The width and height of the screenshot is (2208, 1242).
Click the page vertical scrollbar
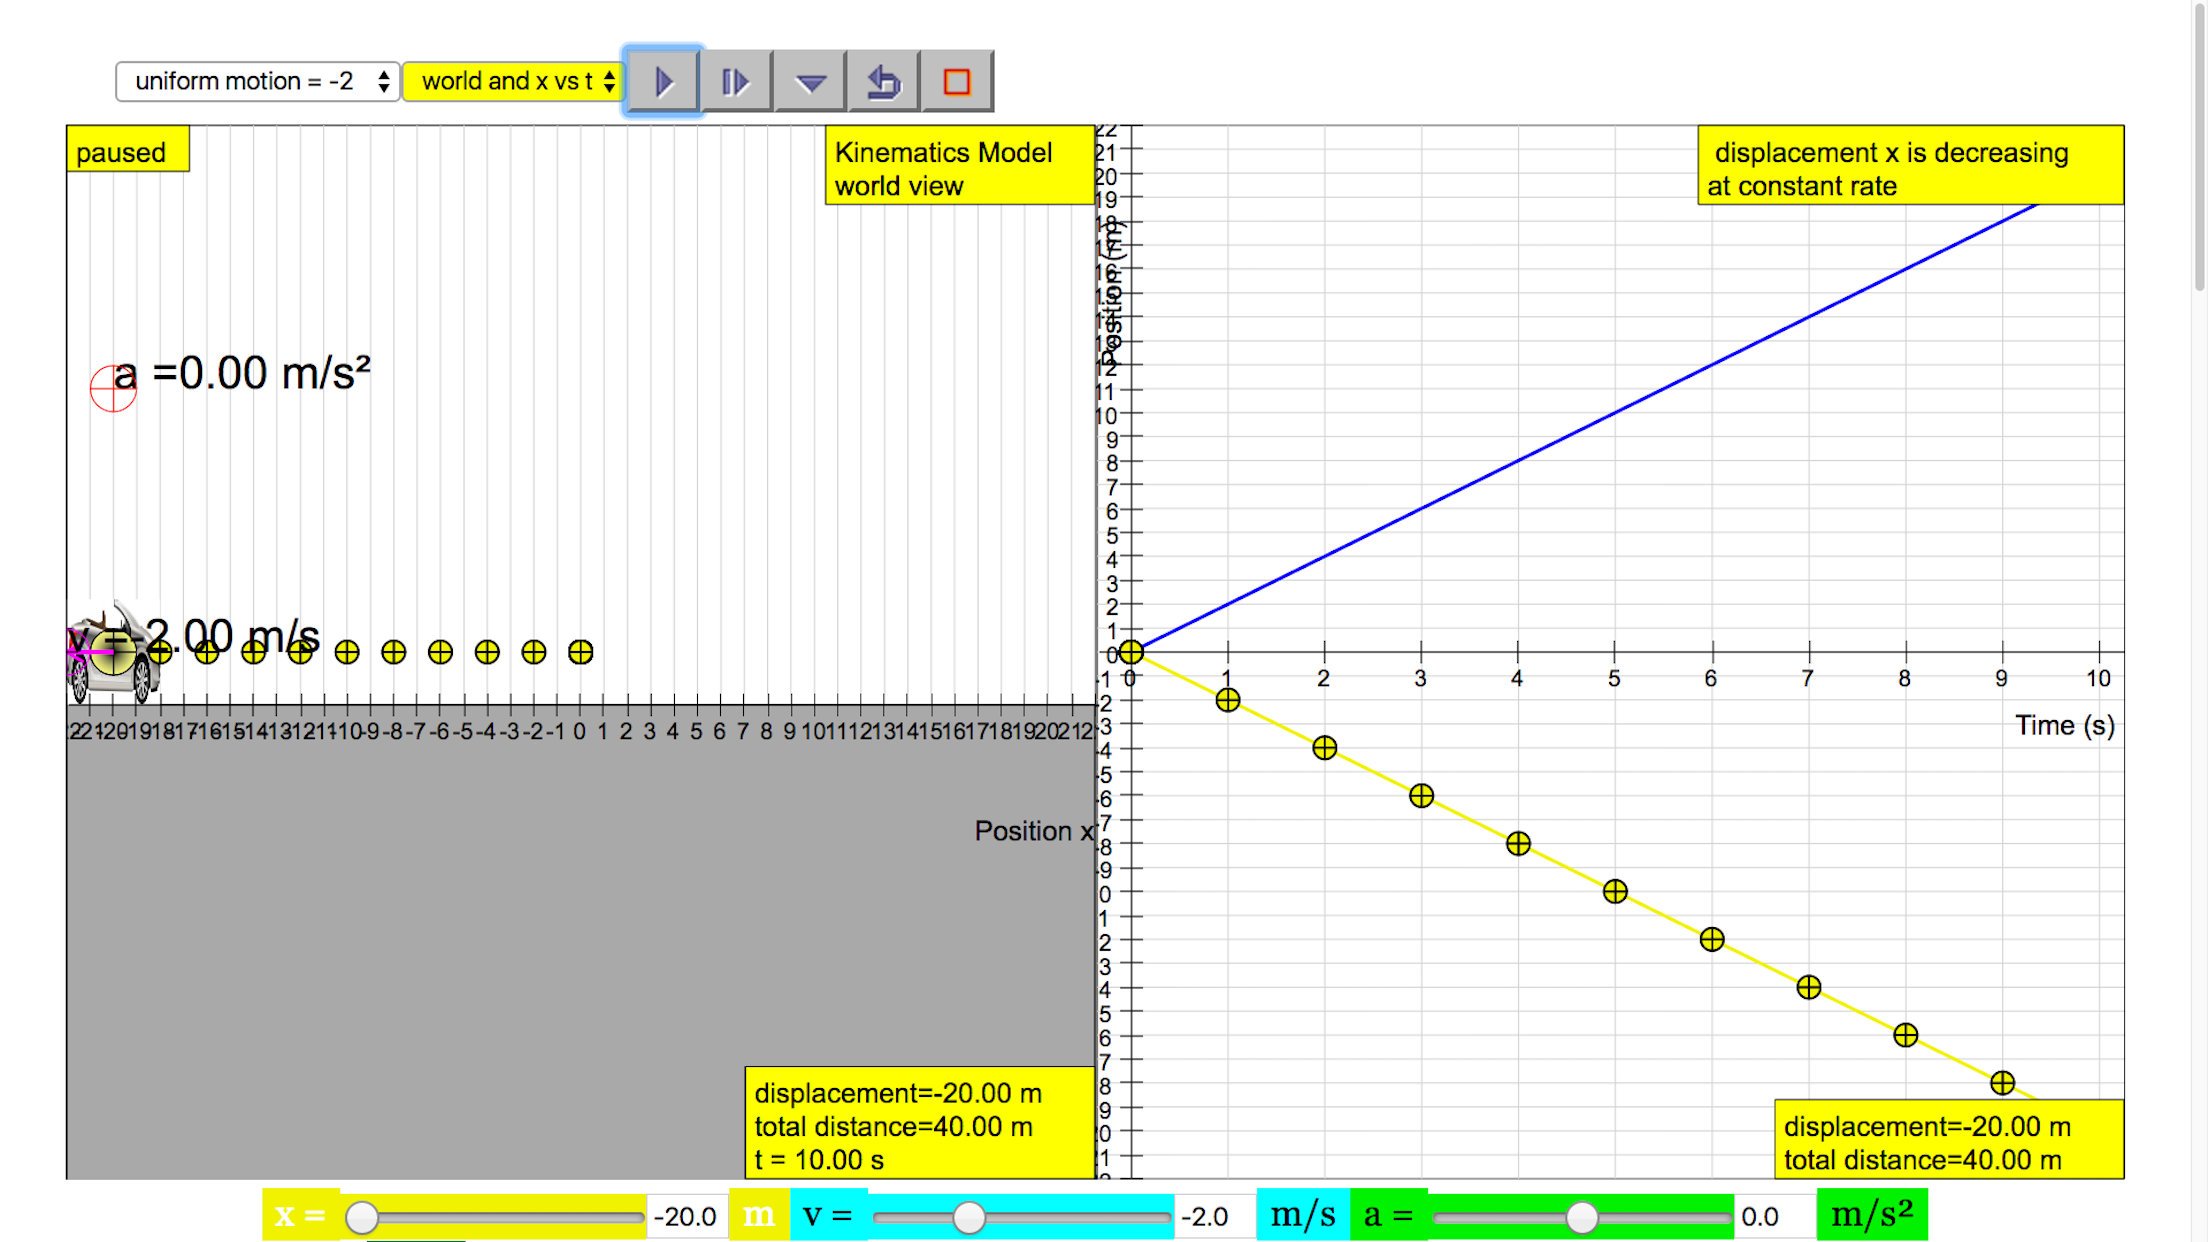click(x=2198, y=150)
